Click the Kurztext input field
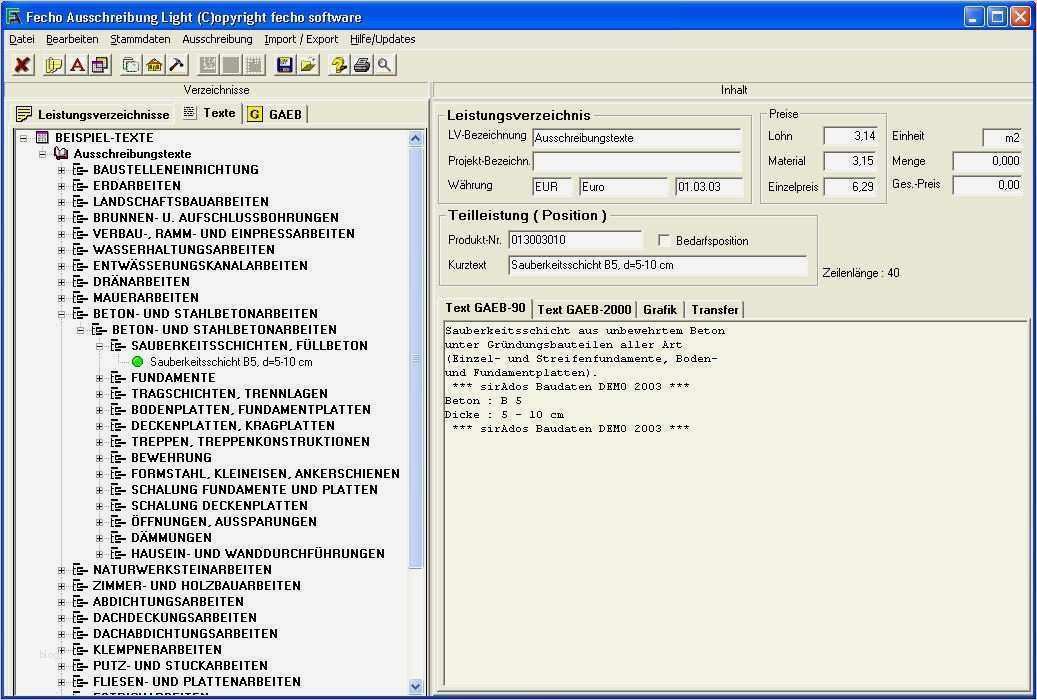 pos(657,266)
